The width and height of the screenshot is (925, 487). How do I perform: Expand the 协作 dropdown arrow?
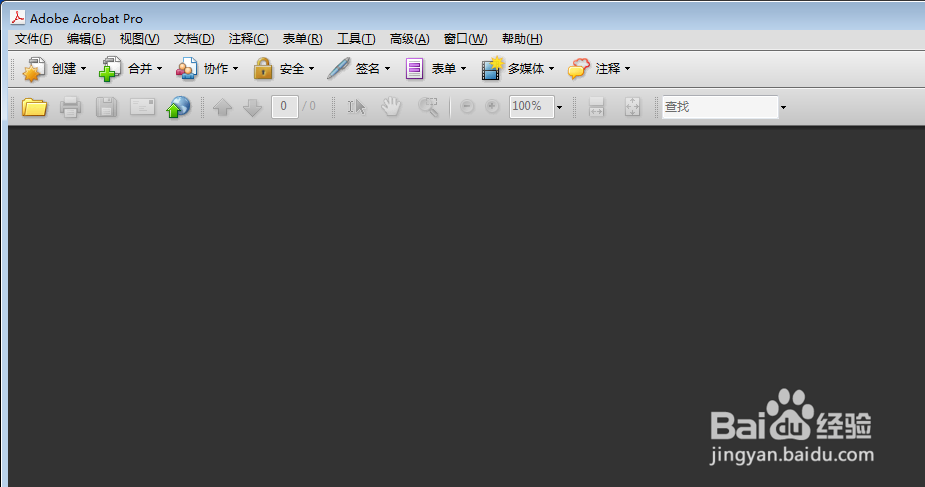[x=235, y=69]
